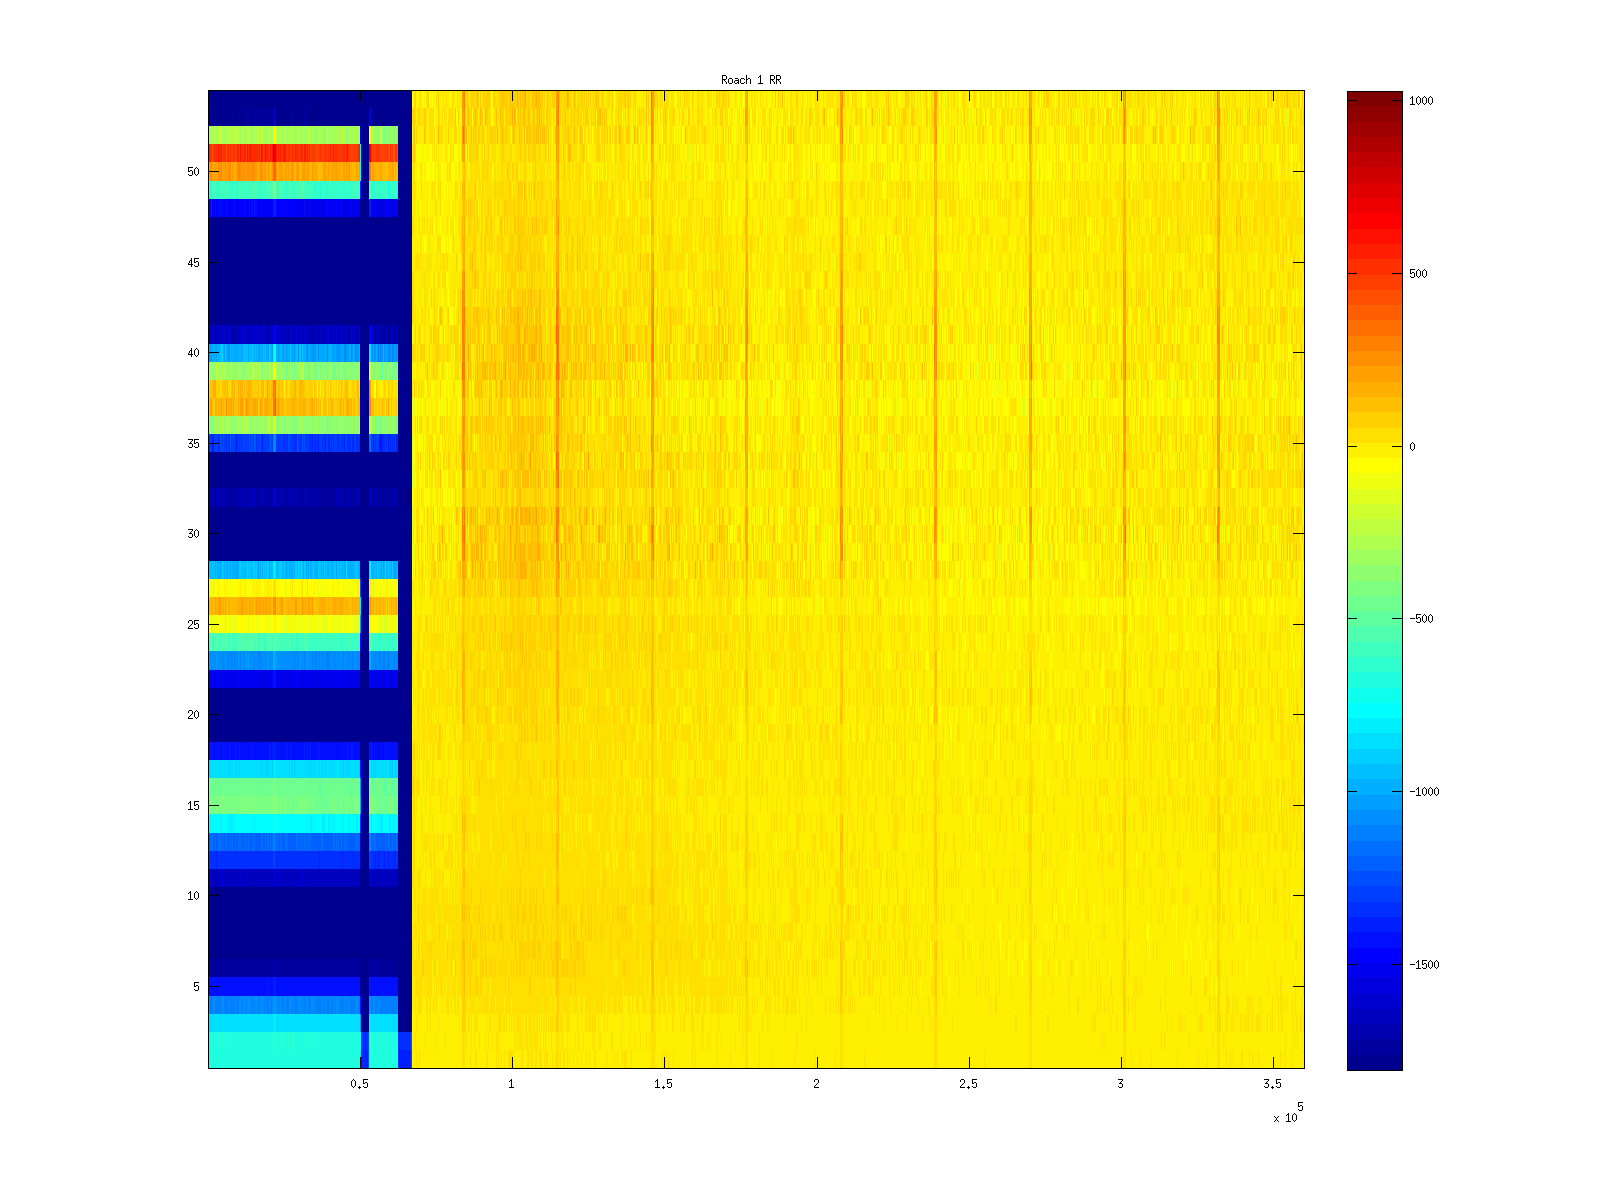Click the y-axis tick label 10
Screen dimensions: 1600x1200
pos(193,896)
